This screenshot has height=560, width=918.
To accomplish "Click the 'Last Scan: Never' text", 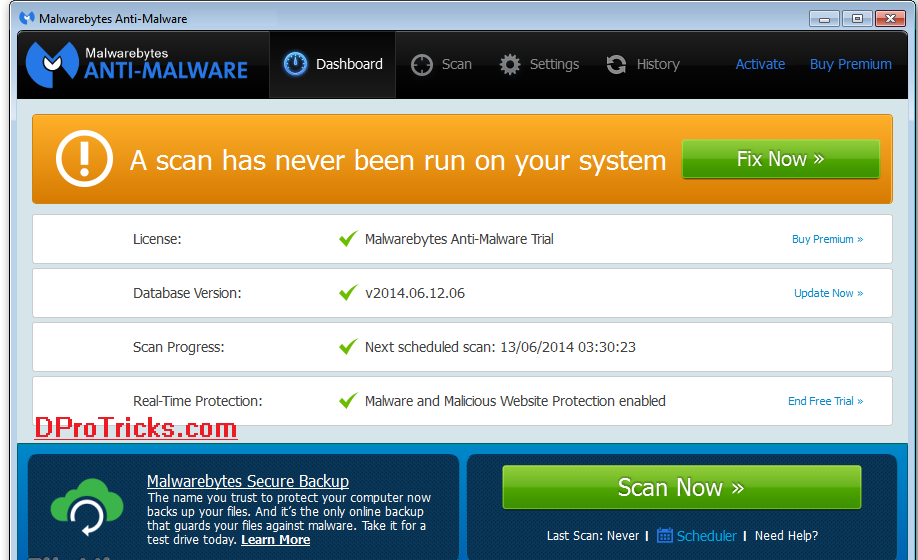I will pos(592,535).
